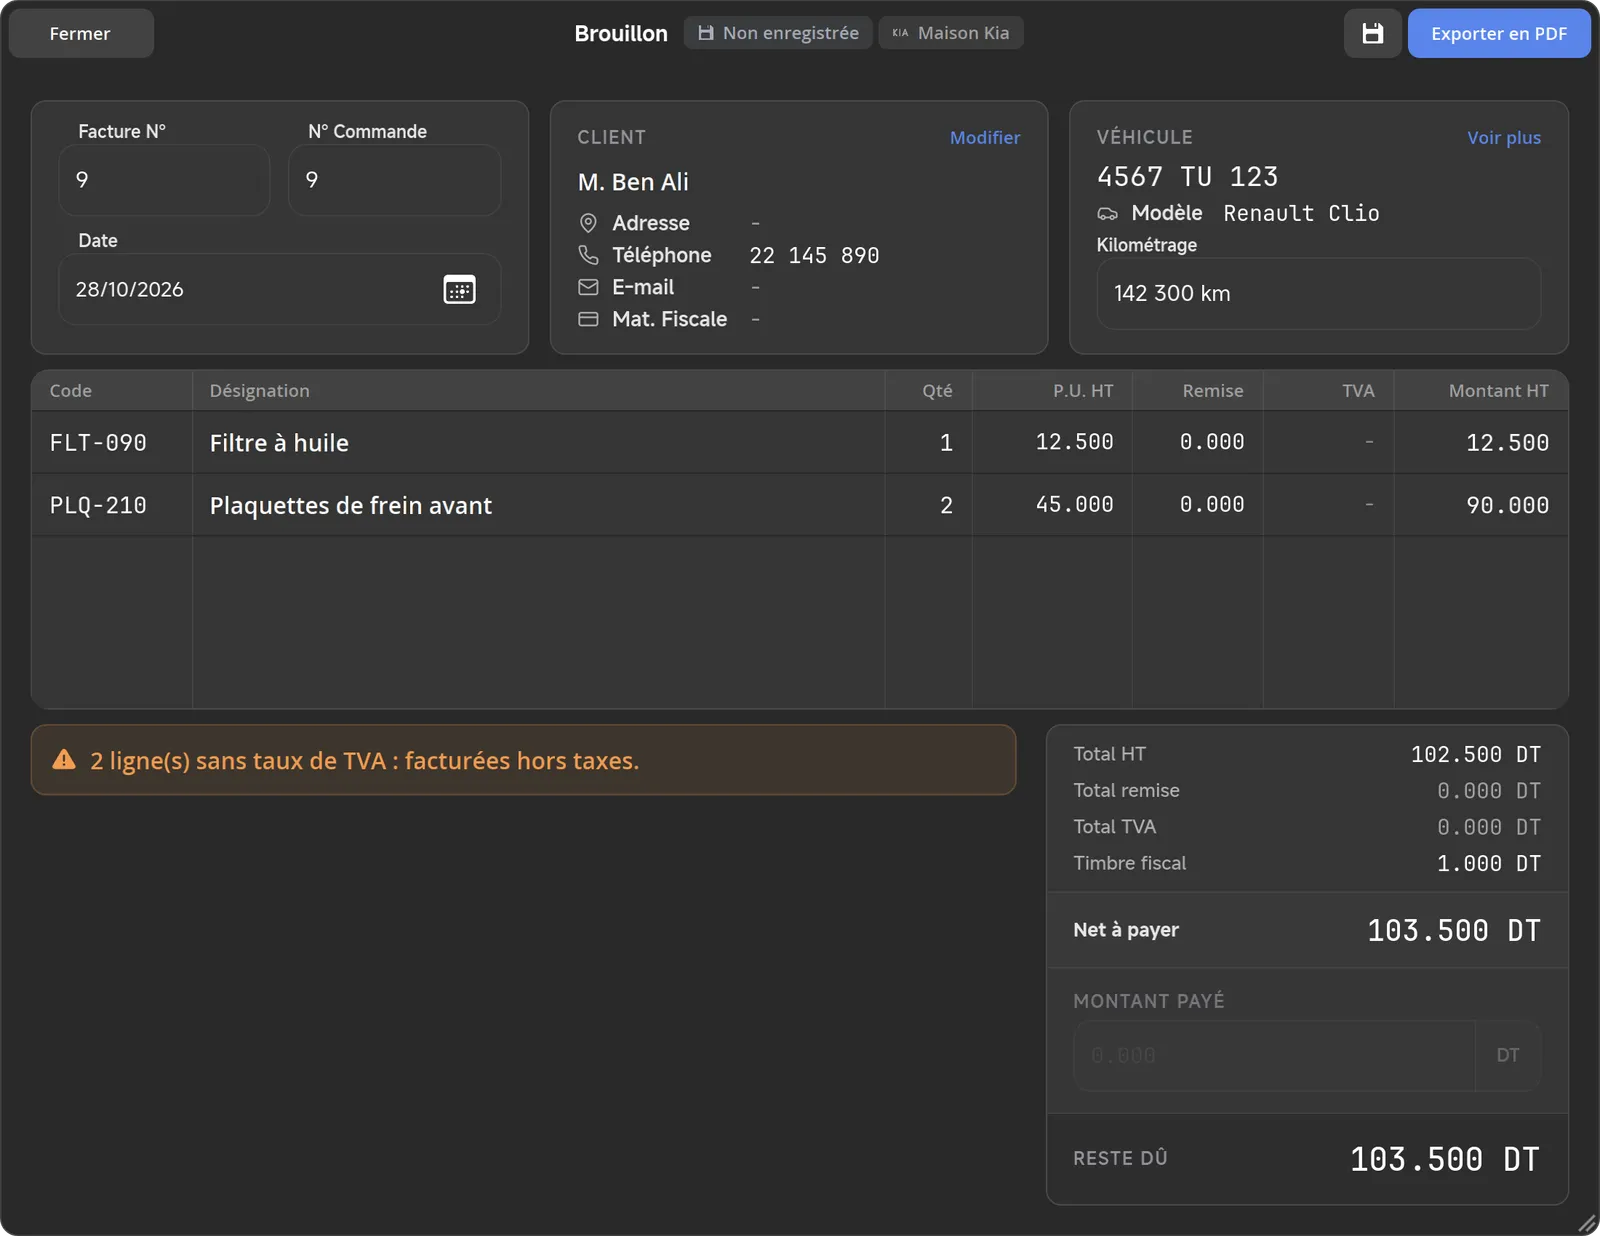Click the Timbre fiscal value 1.000 DT
The height and width of the screenshot is (1236, 1600).
click(1489, 863)
